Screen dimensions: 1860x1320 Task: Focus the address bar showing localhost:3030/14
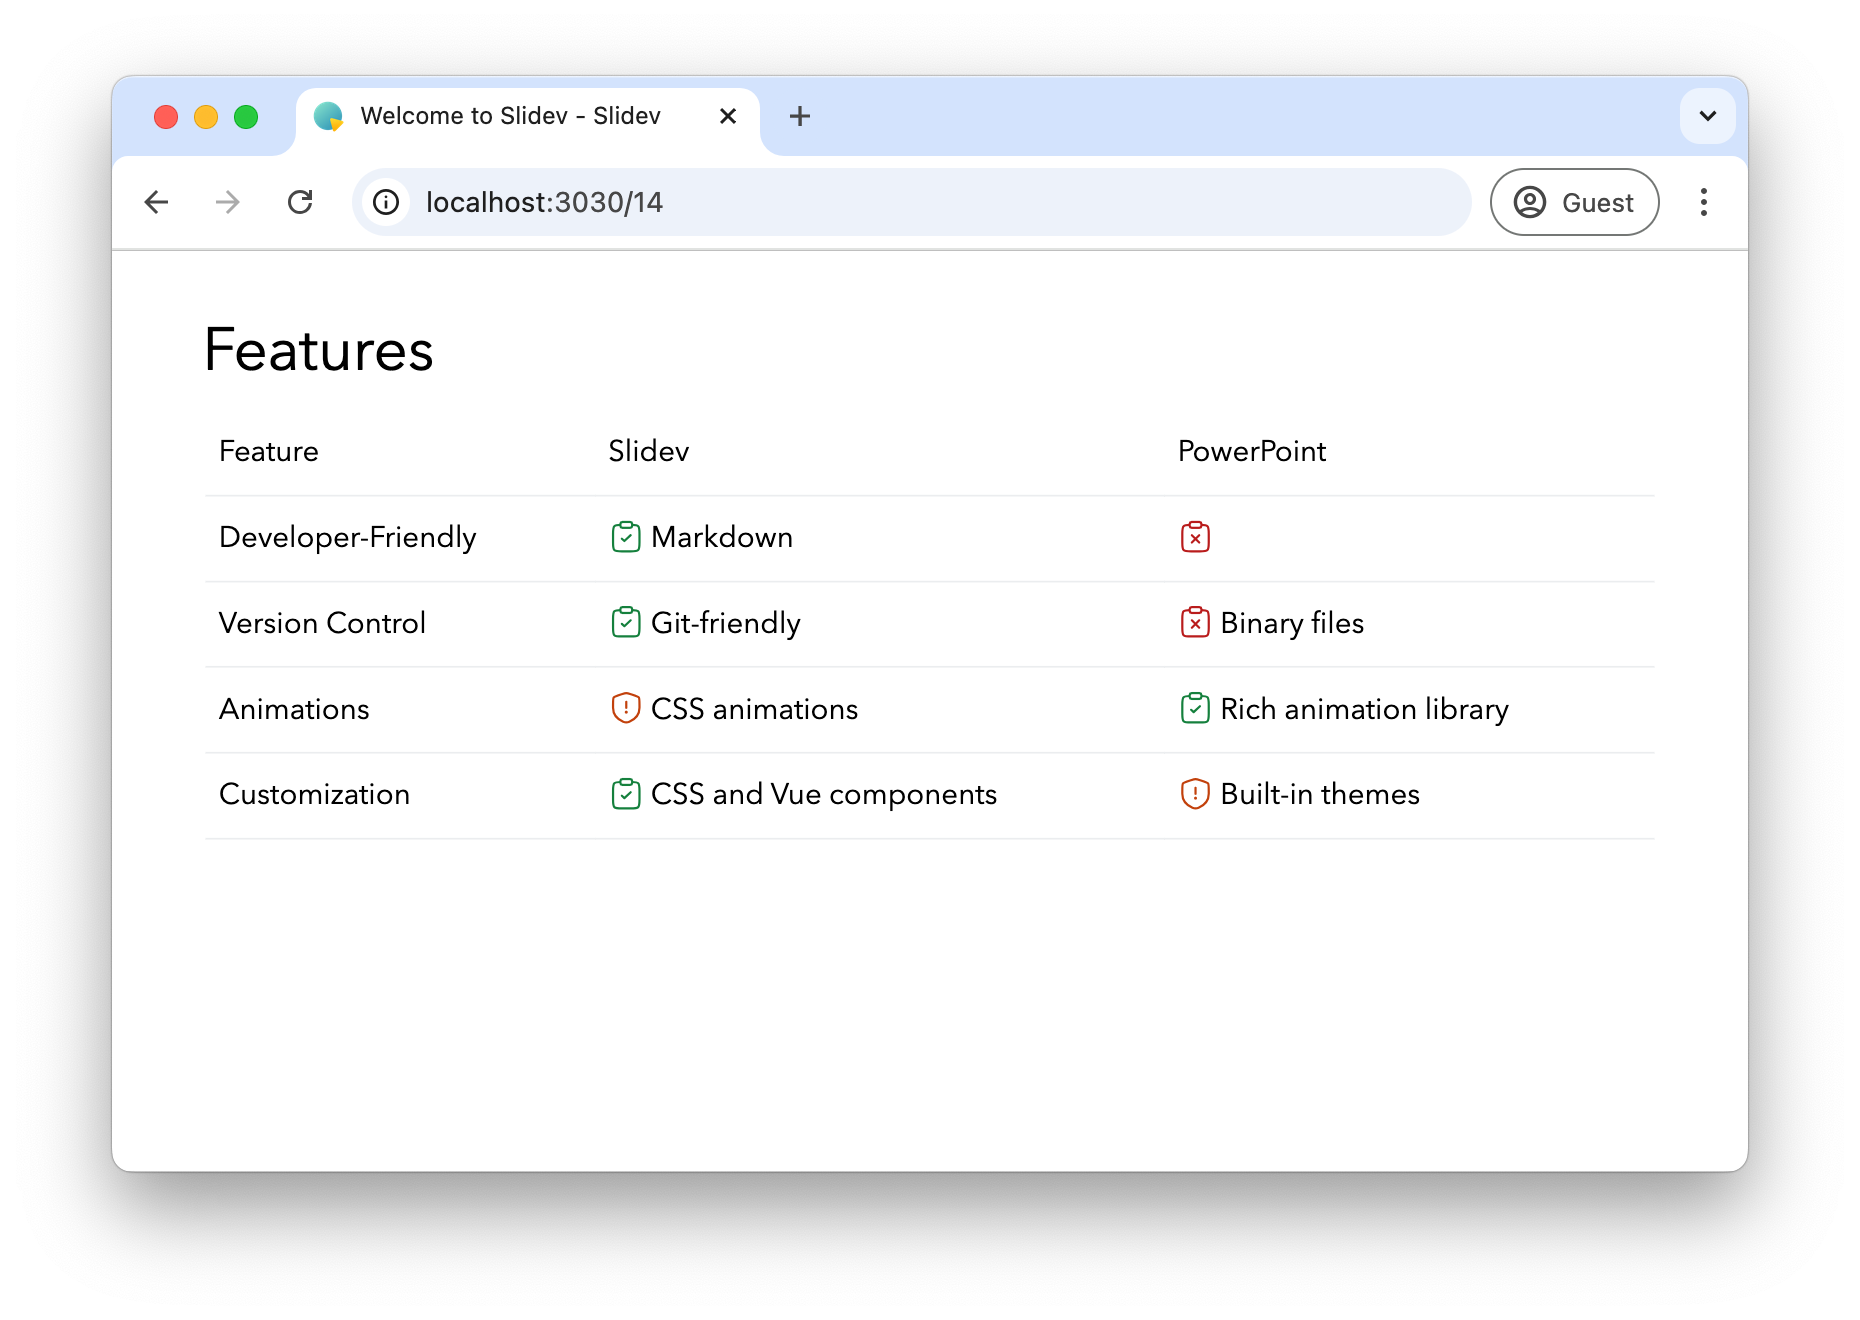[912, 202]
